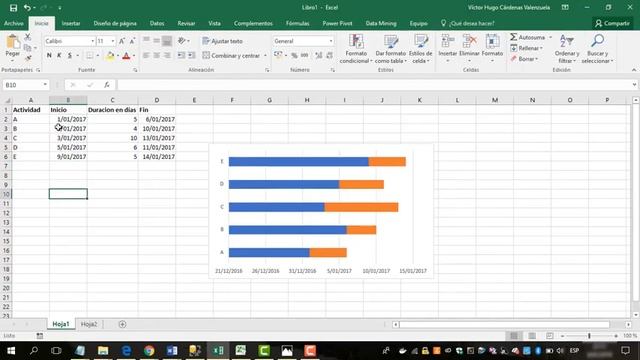Click the Orientation text angle icon

(182, 41)
